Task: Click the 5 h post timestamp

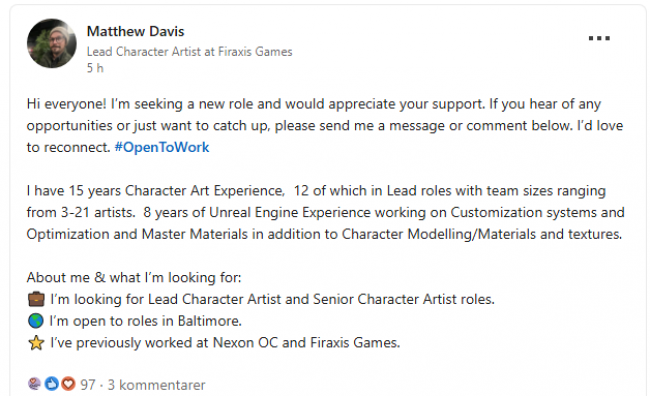Action: pos(95,68)
